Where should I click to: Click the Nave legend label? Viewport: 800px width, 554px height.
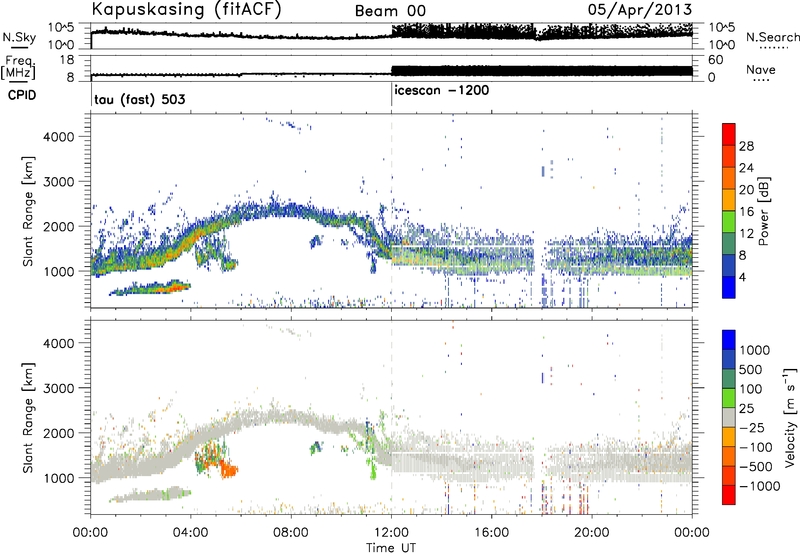pos(760,69)
